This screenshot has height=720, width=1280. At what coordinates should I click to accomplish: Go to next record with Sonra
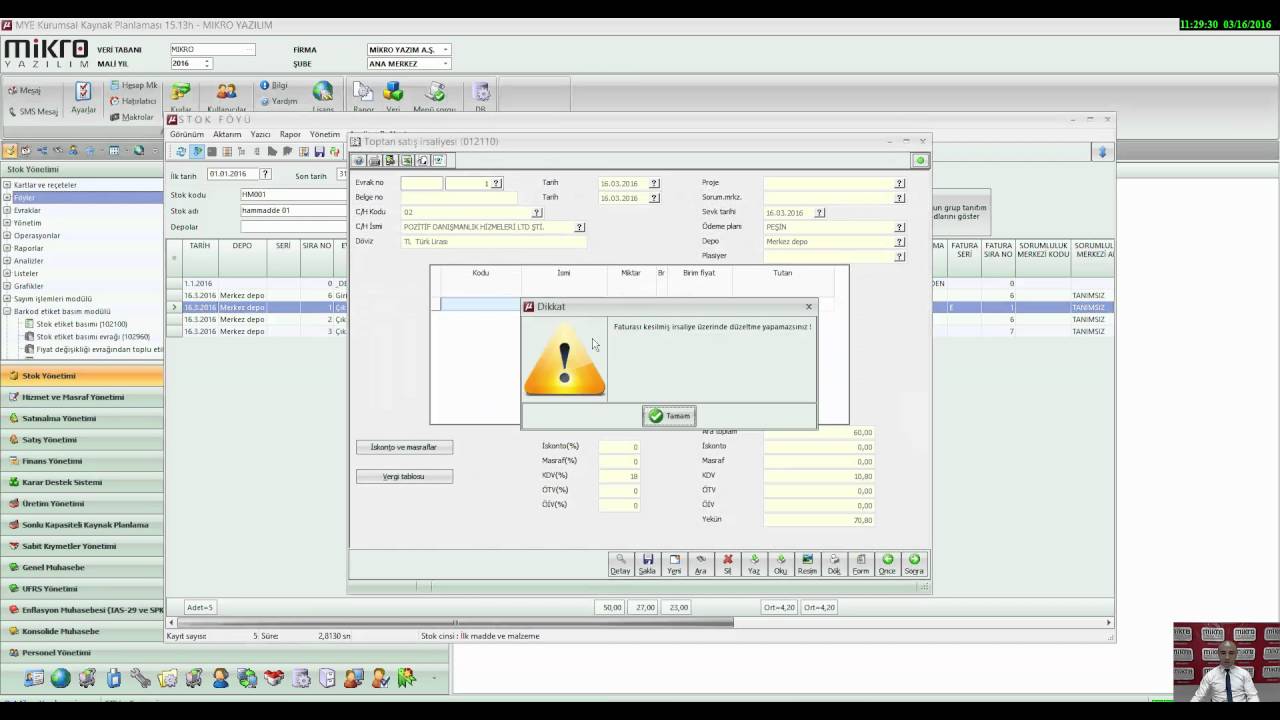(x=914, y=564)
